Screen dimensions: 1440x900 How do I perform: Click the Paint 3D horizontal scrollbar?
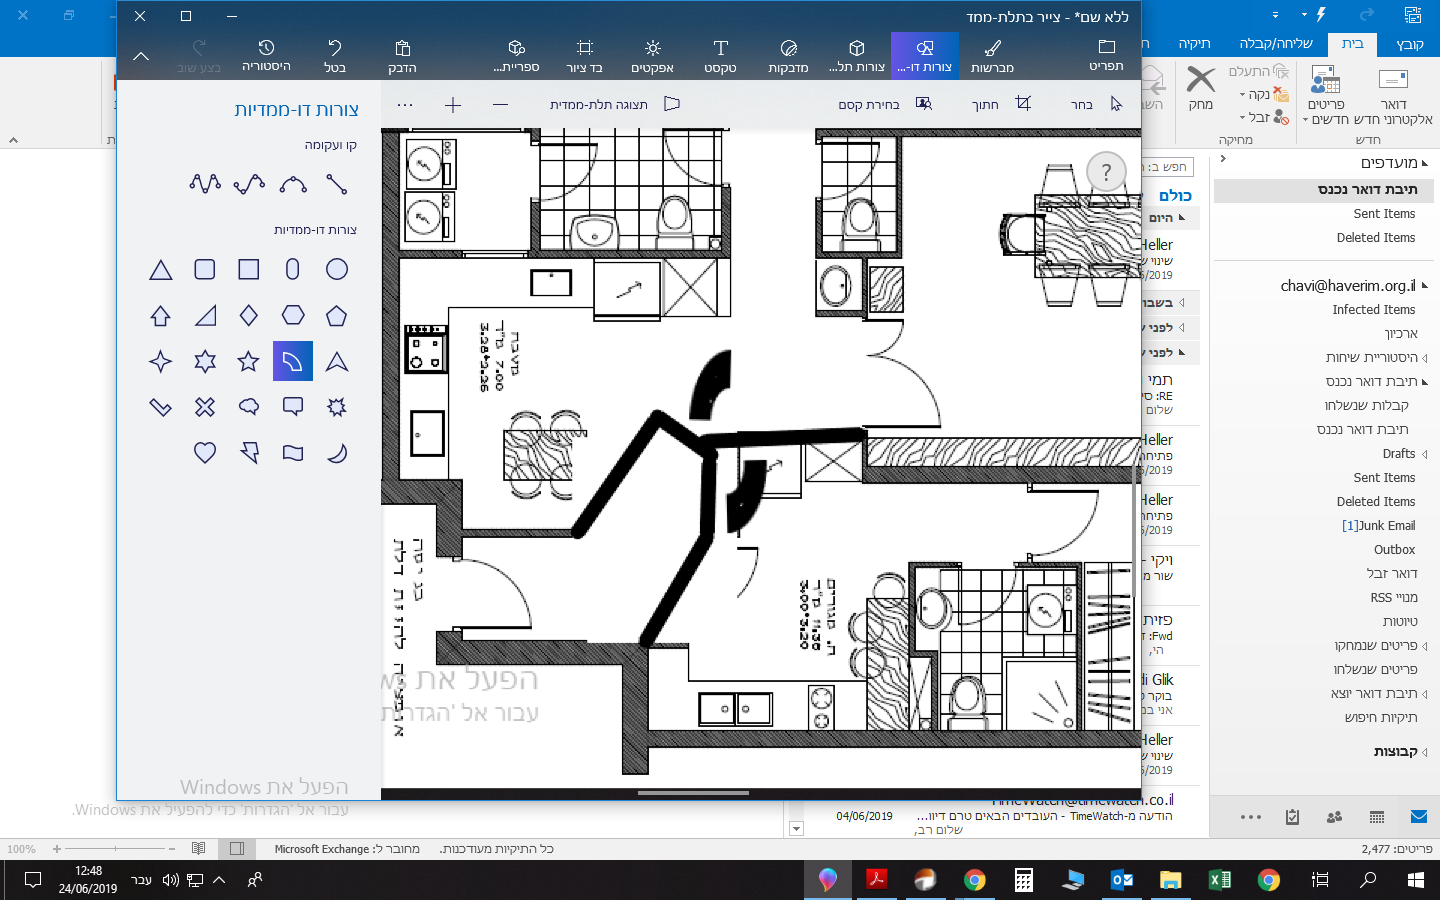(x=693, y=793)
